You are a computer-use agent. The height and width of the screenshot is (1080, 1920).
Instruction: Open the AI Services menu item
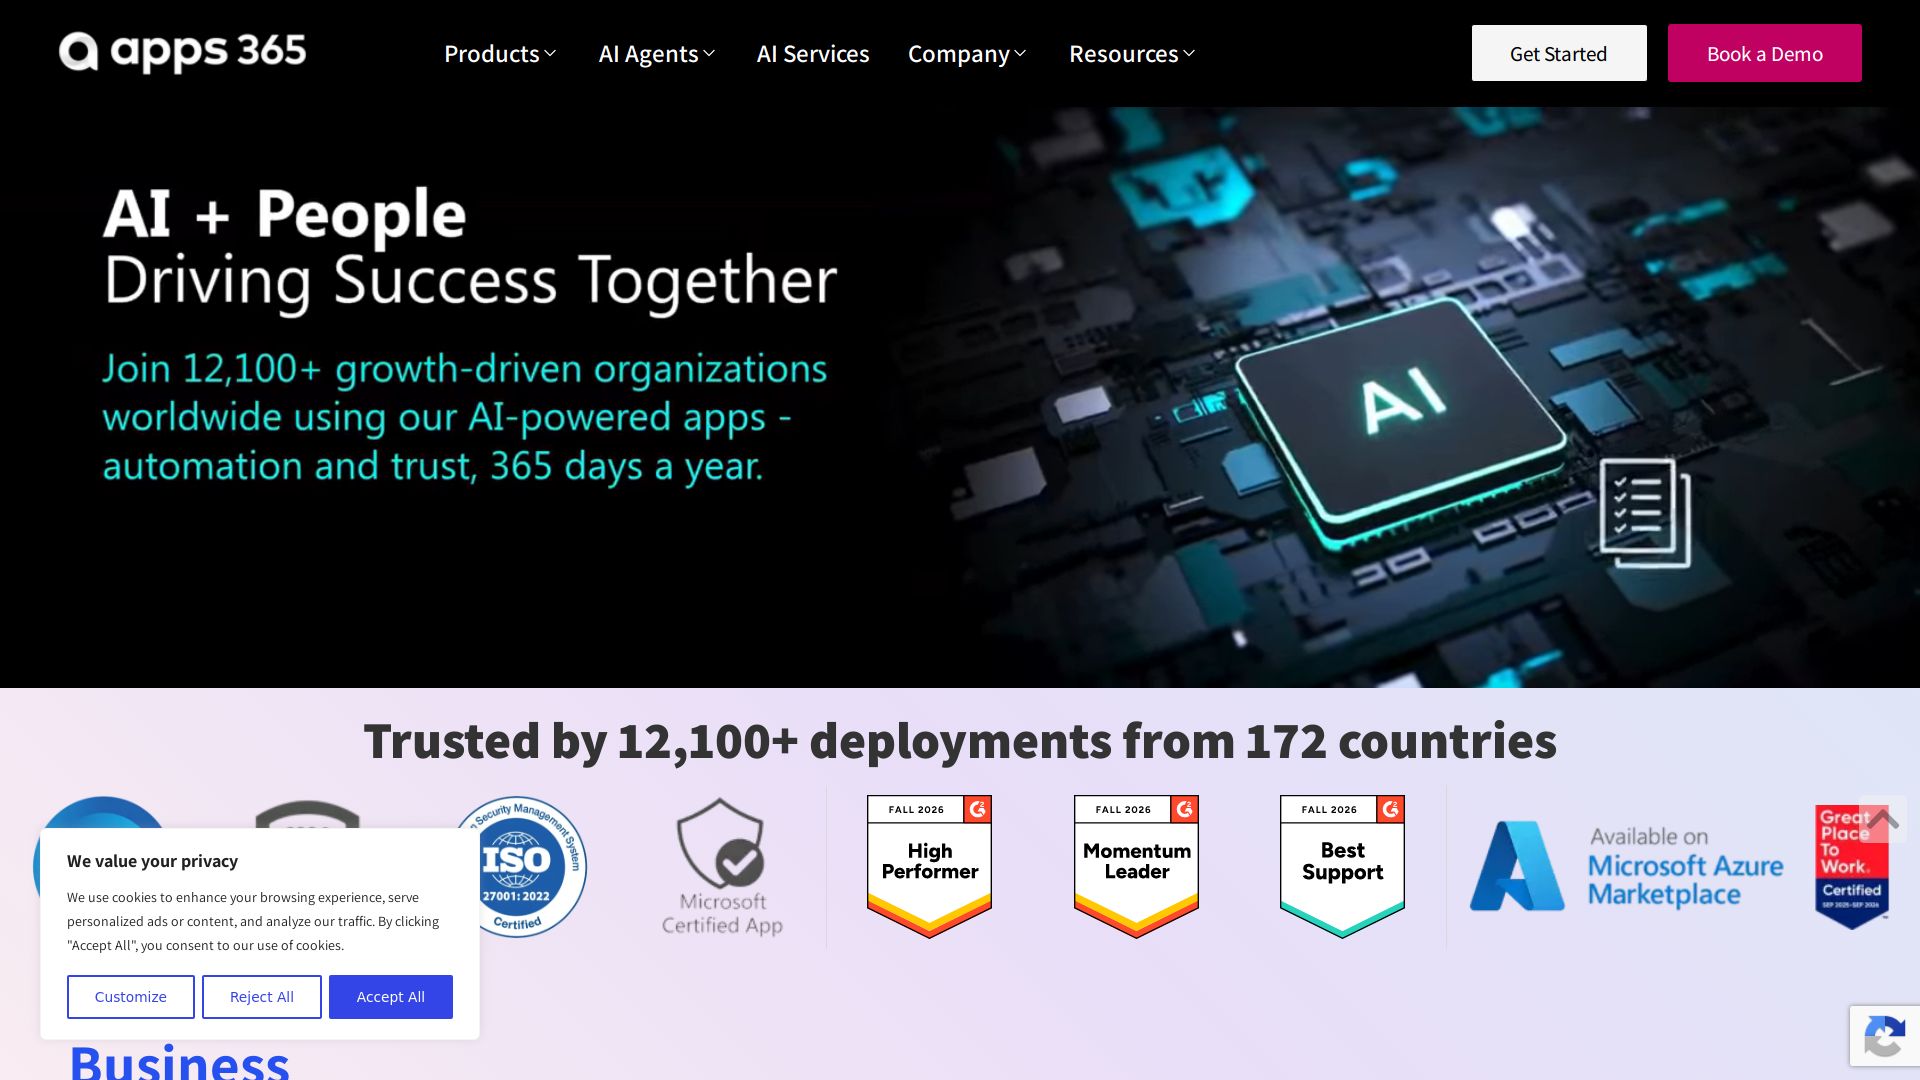point(813,53)
